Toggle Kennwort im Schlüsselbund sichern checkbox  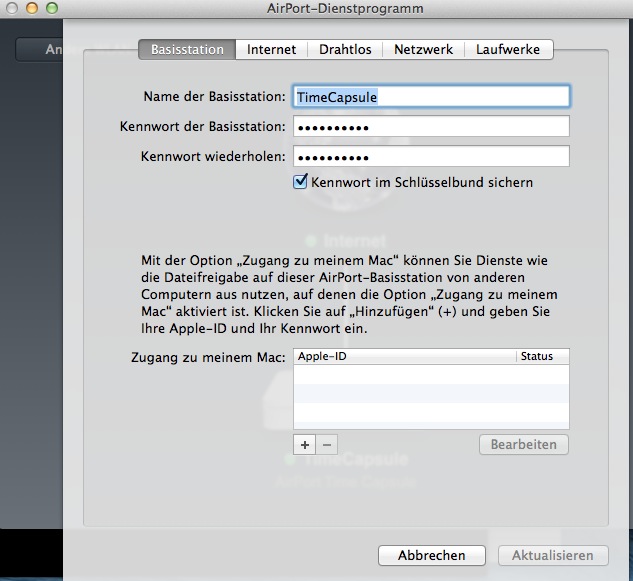[300, 183]
